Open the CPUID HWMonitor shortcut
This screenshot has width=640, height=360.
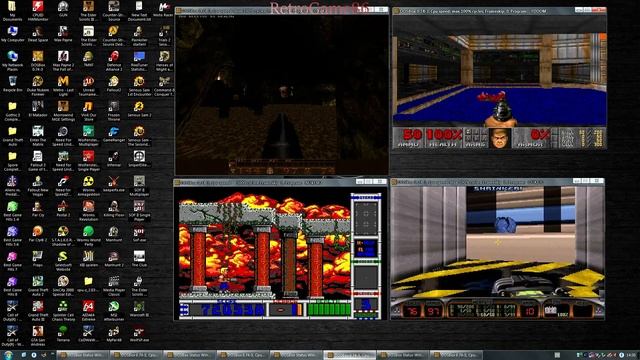[38, 11]
